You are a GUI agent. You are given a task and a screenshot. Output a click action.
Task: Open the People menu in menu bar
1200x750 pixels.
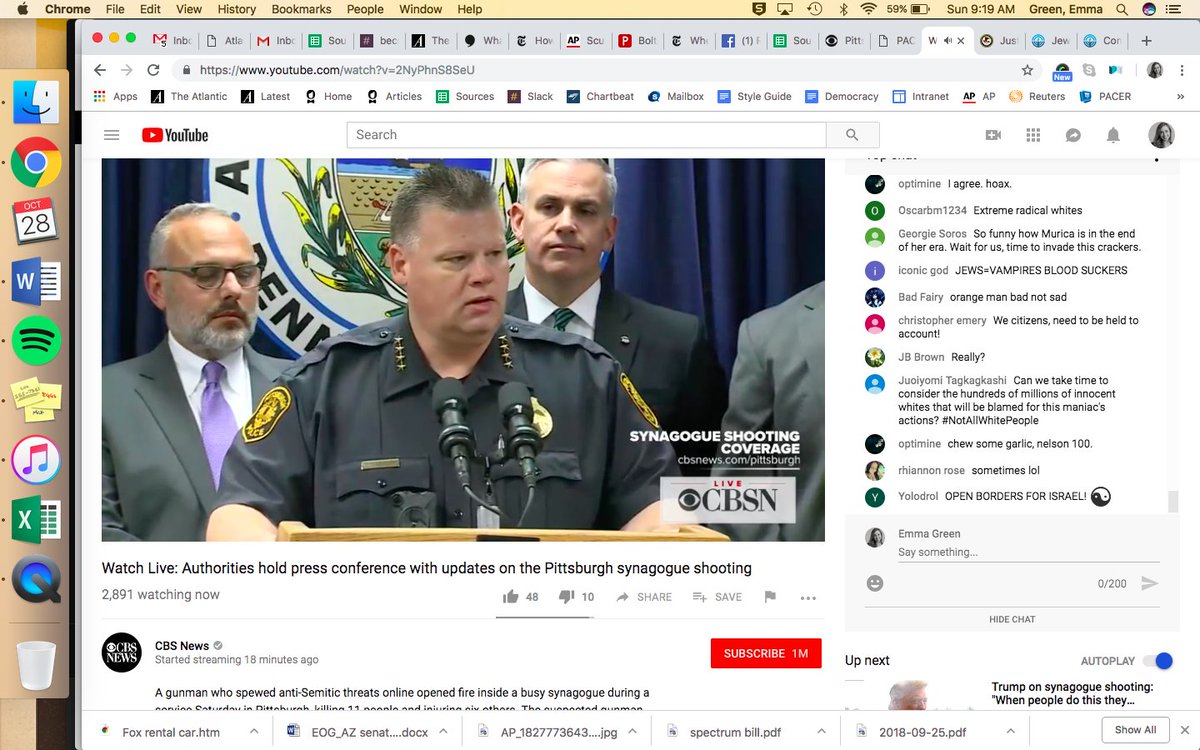pos(365,9)
